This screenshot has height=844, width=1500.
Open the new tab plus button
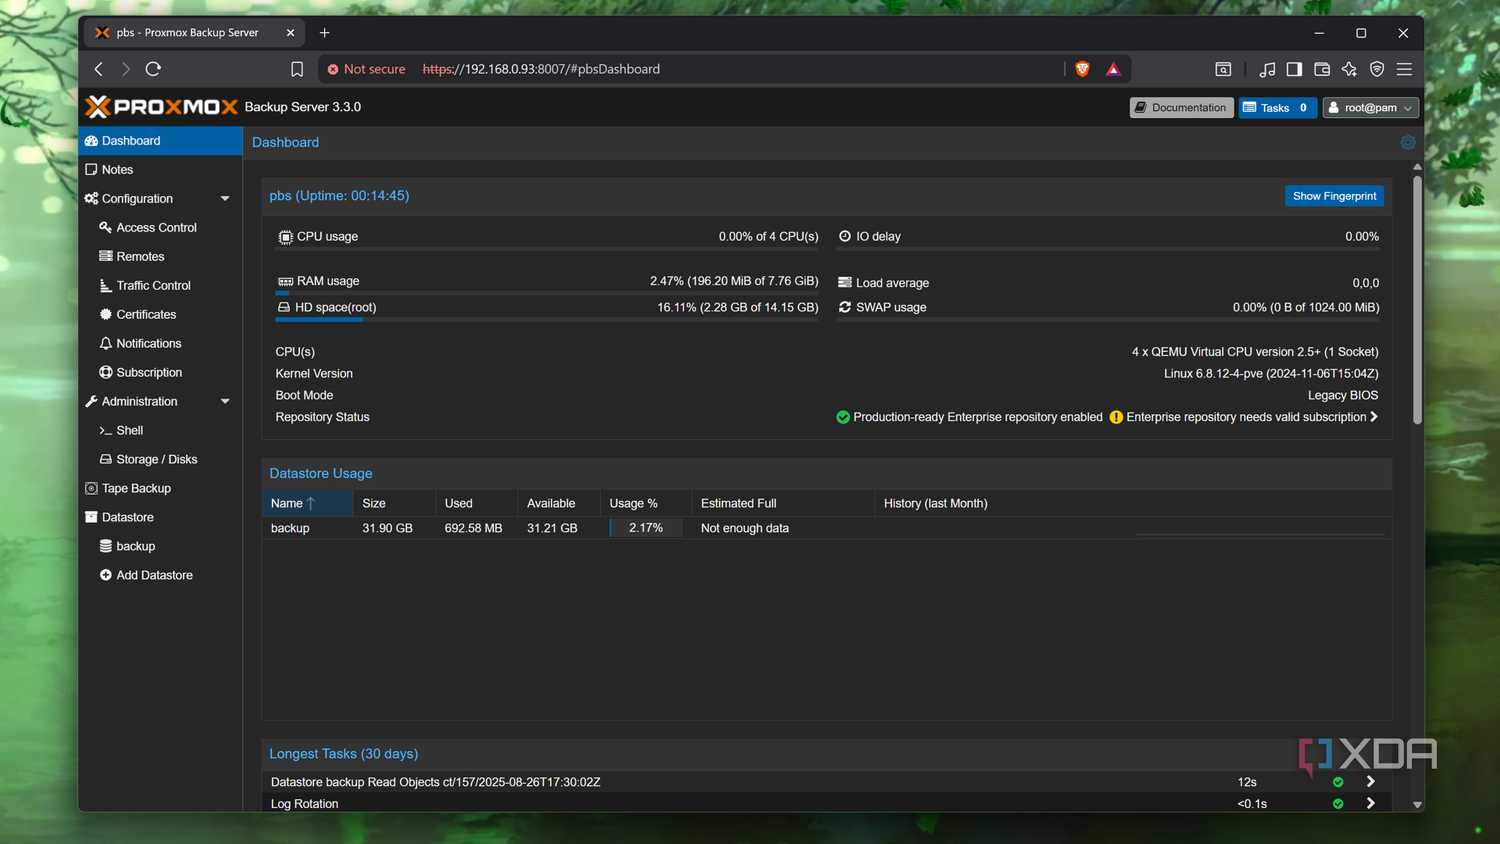click(324, 33)
